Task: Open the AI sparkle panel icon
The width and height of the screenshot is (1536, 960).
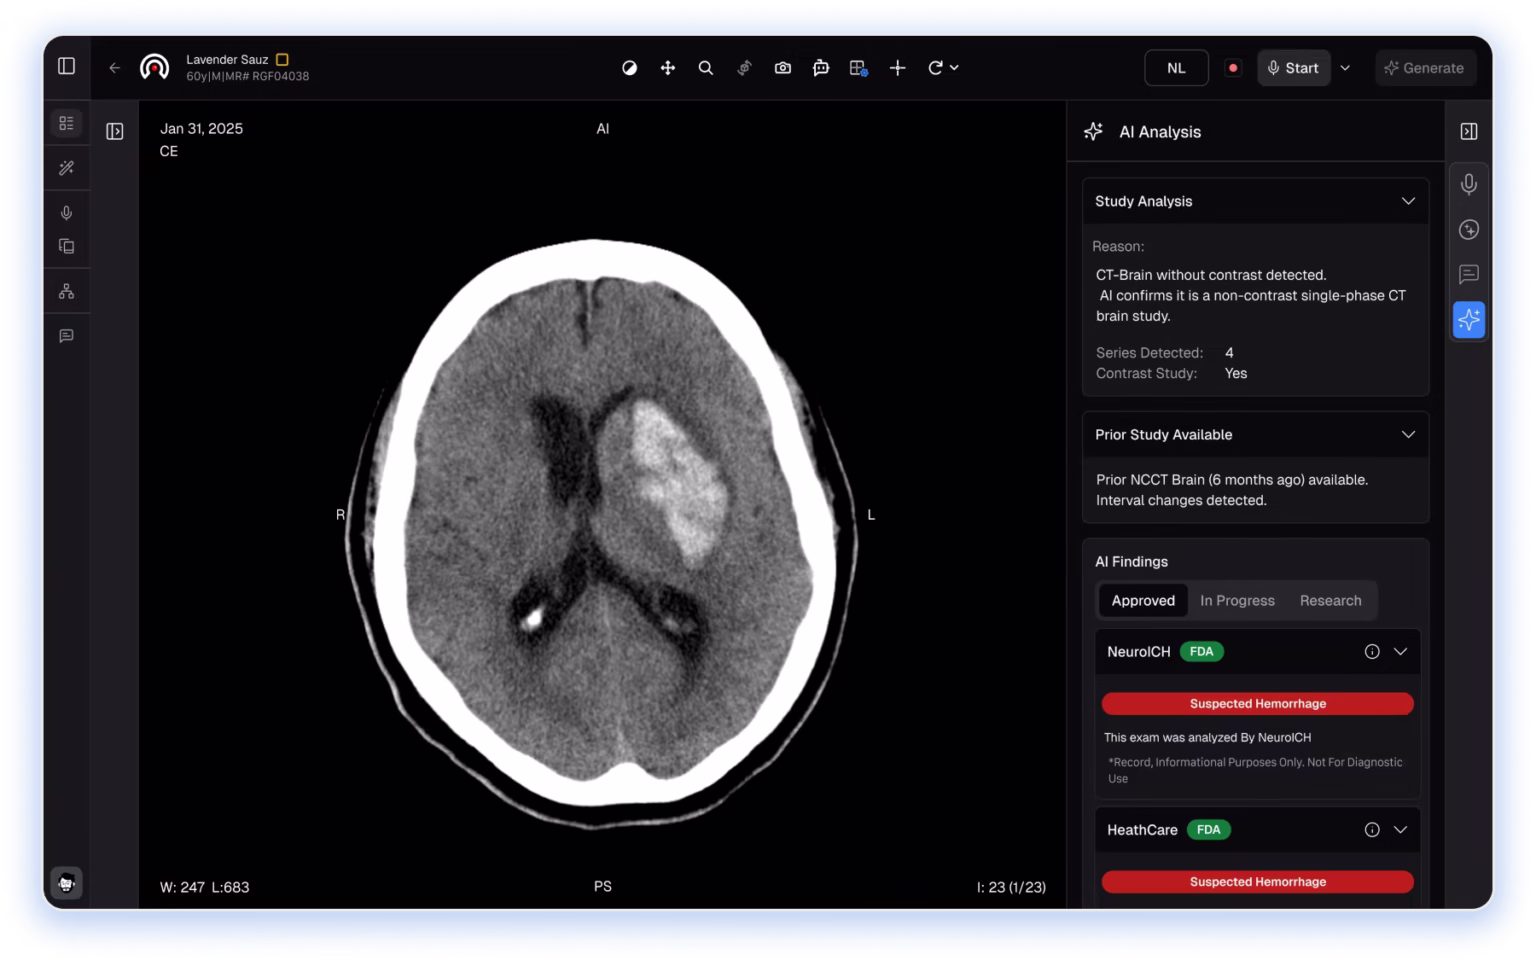Action: click(x=1468, y=320)
